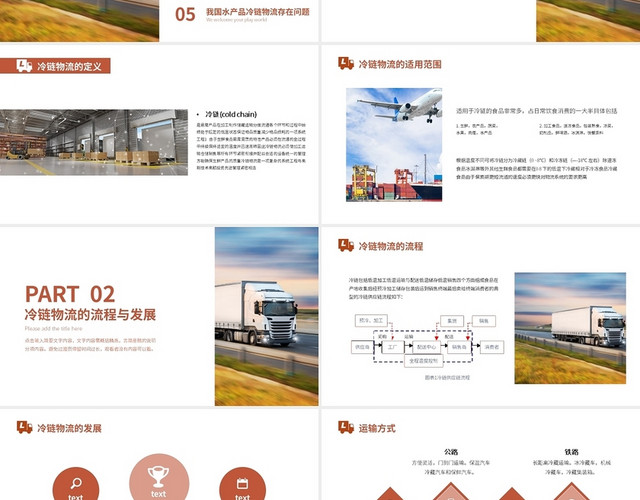Select the airplane and port photo

[x=394, y=144]
